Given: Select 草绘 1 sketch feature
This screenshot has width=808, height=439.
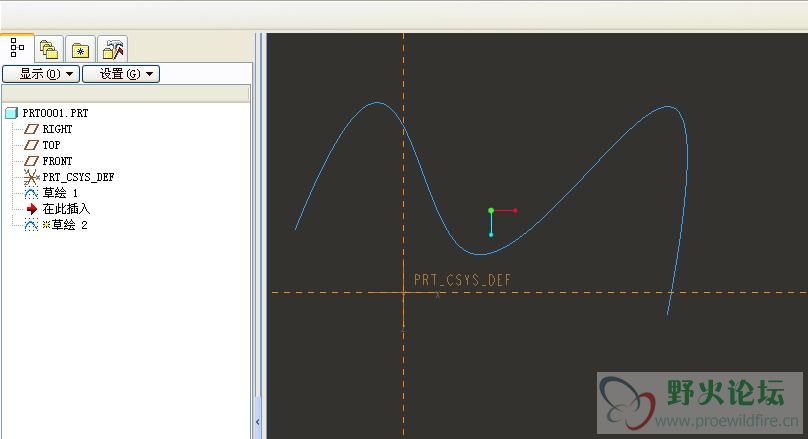Looking at the screenshot, I should click(x=60, y=193).
